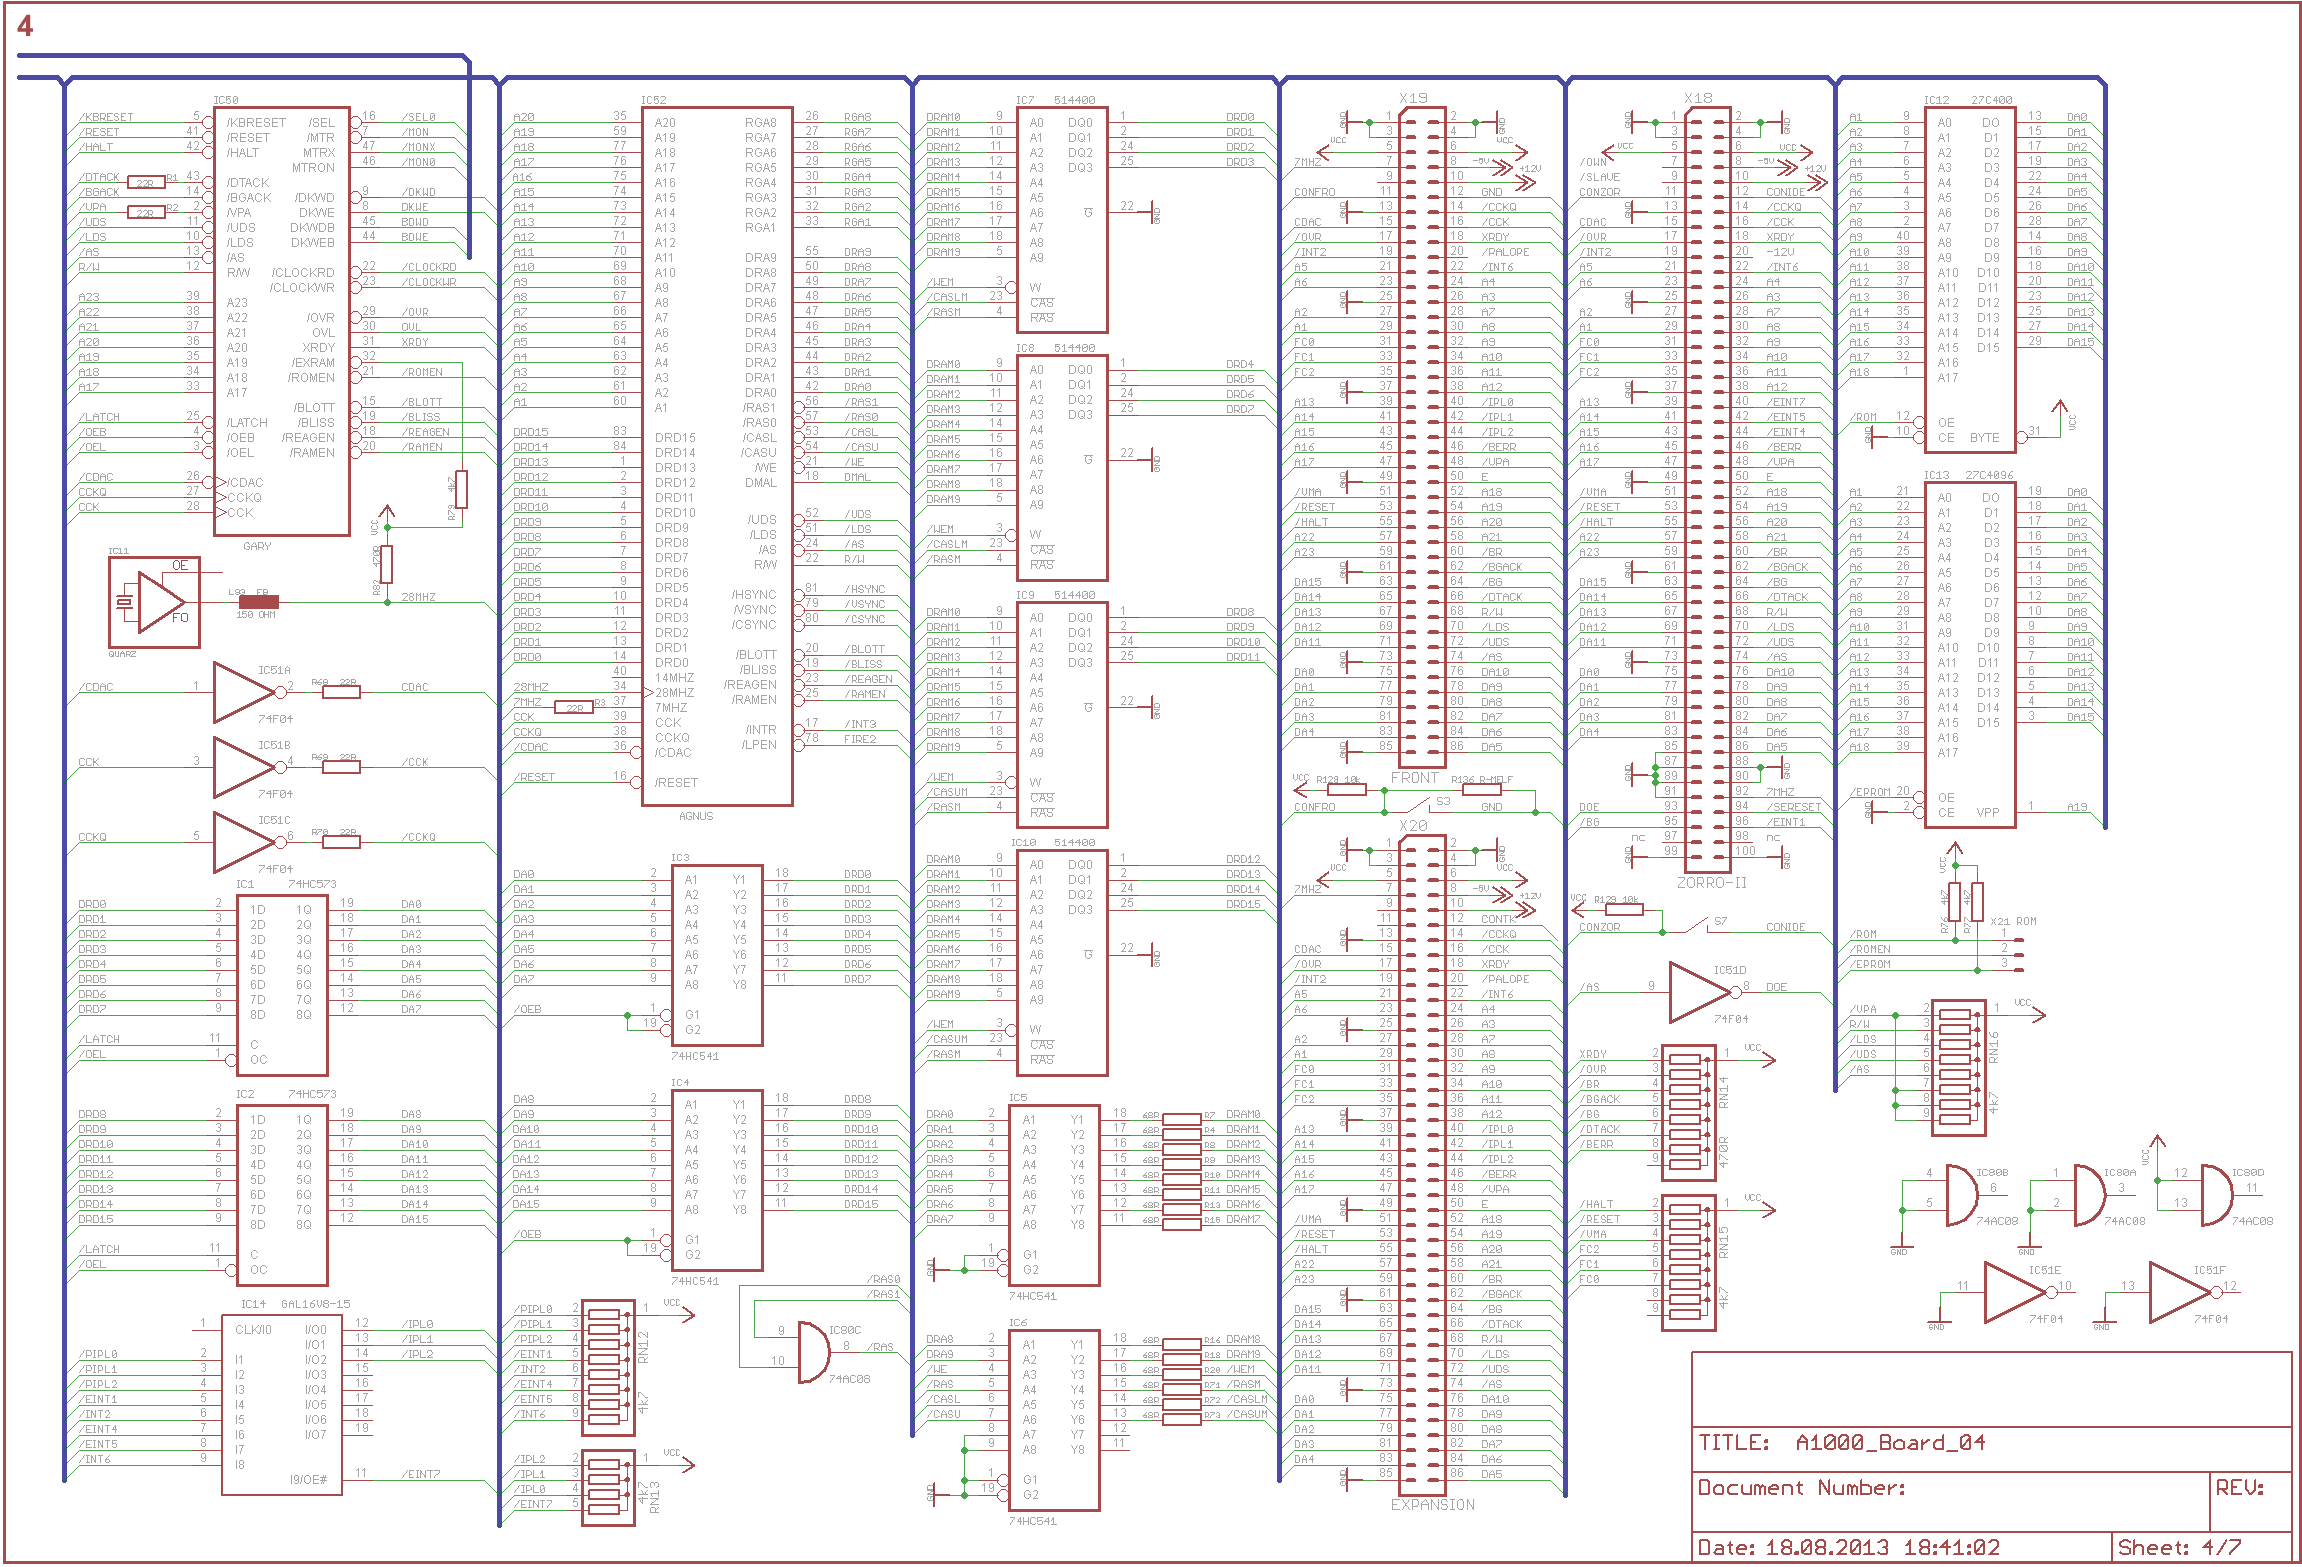Click the X20 EXPANSION connector
Viewport: 2302px width, 1567px height.
[1423, 1164]
